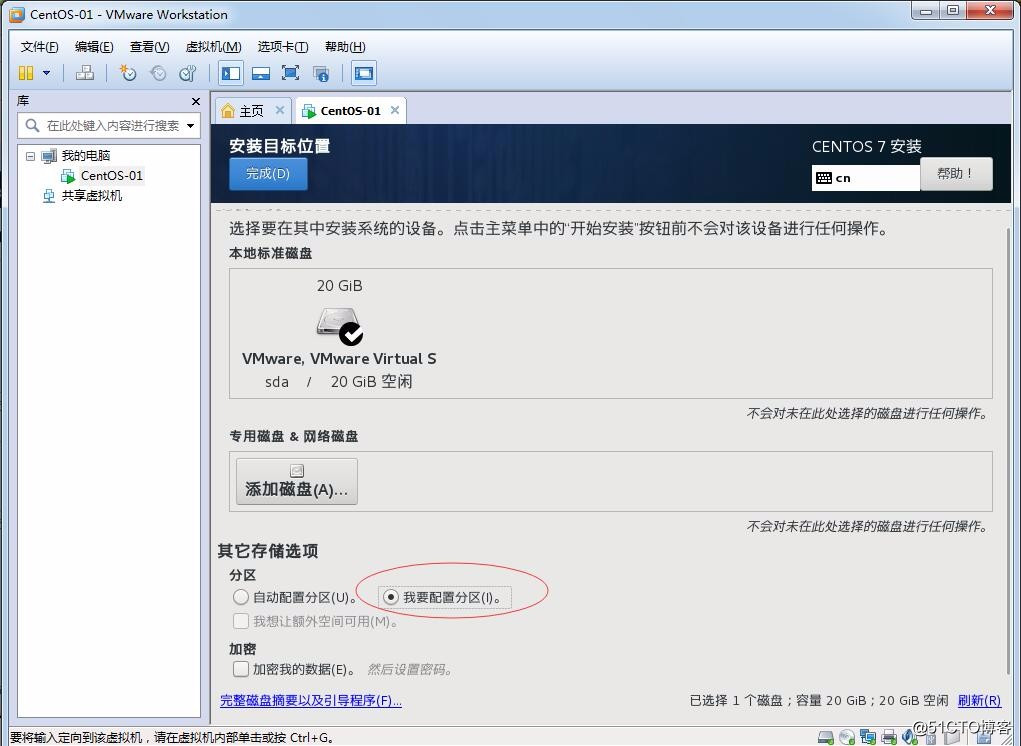Open the 文件(F) menu
This screenshot has height=746, width=1021.
click(x=39, y=47)
